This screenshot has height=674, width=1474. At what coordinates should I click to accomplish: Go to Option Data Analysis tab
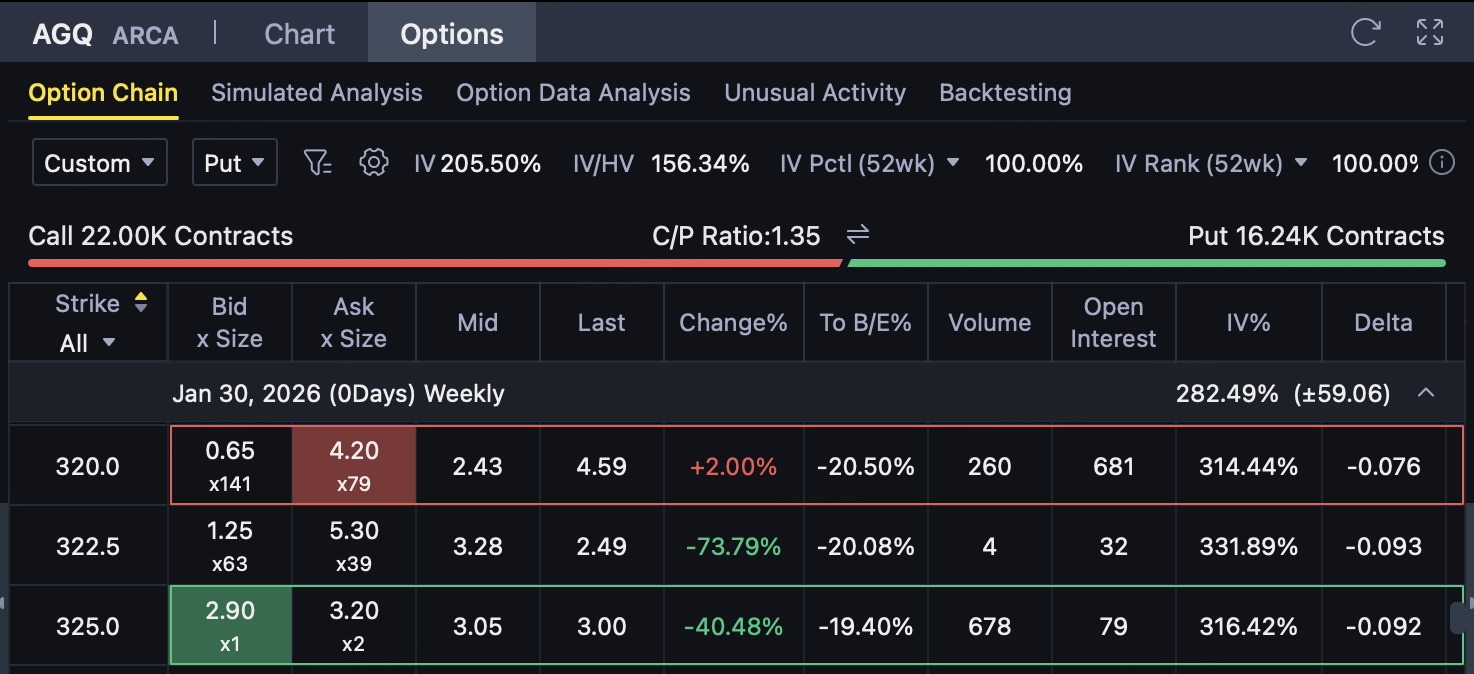(x=573, y=93)
